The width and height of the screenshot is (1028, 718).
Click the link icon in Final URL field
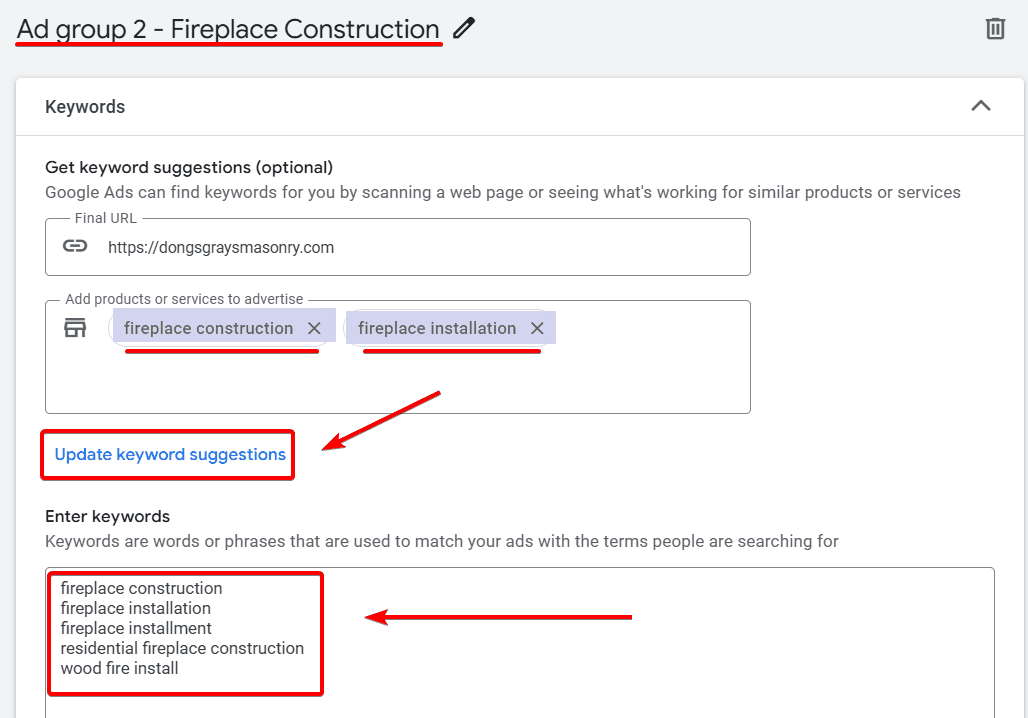point(75,246)
